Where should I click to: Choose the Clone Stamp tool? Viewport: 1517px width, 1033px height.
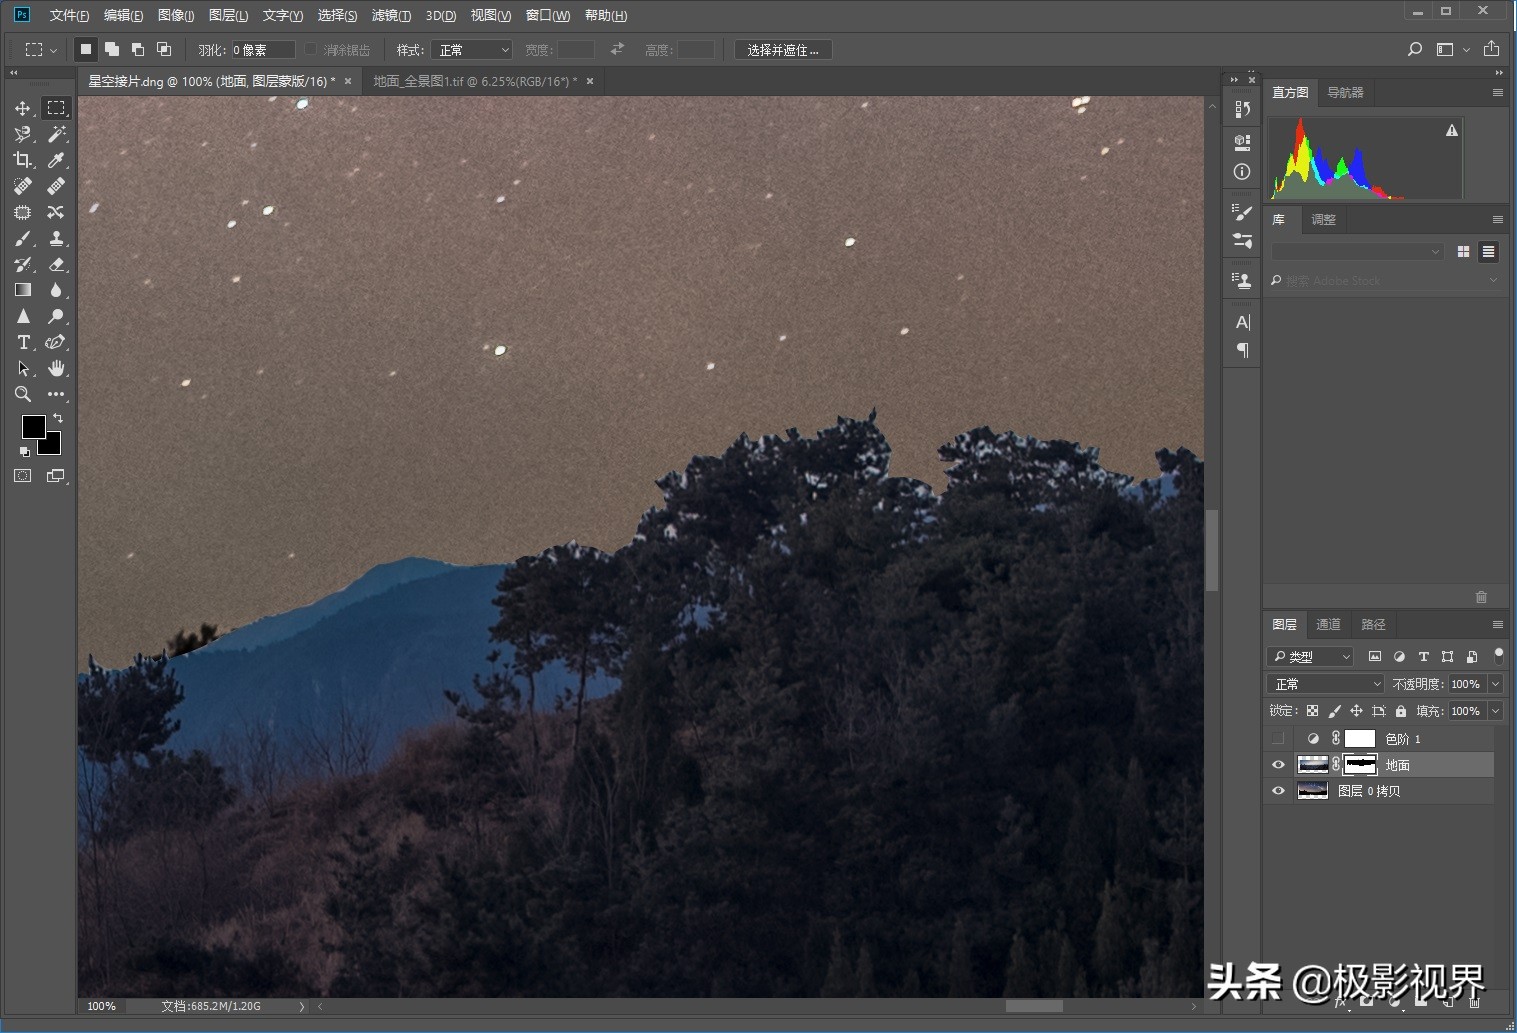point(56,238)
